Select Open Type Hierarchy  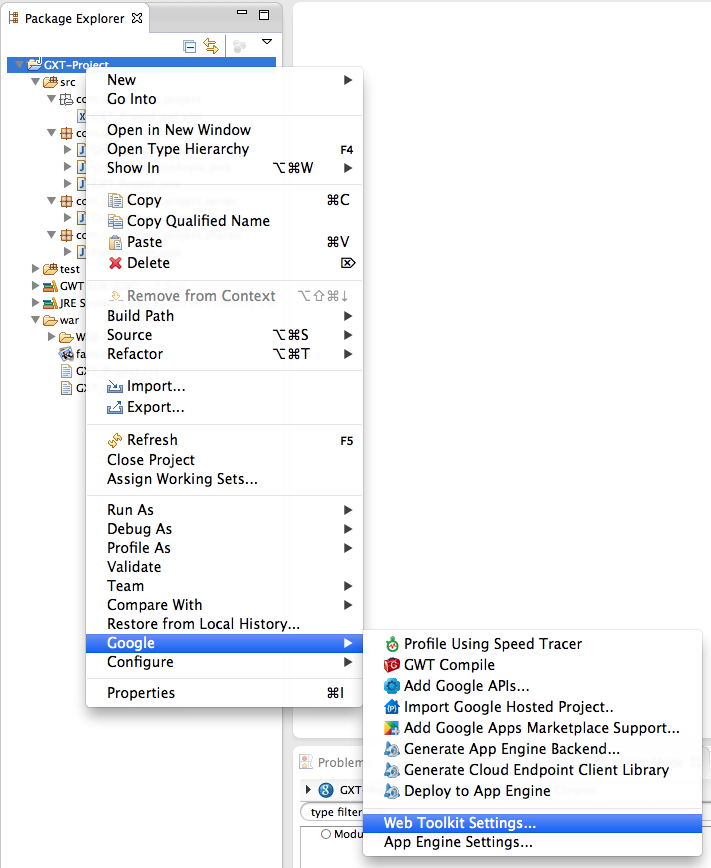pyautogui.click(x=224, y=149)
